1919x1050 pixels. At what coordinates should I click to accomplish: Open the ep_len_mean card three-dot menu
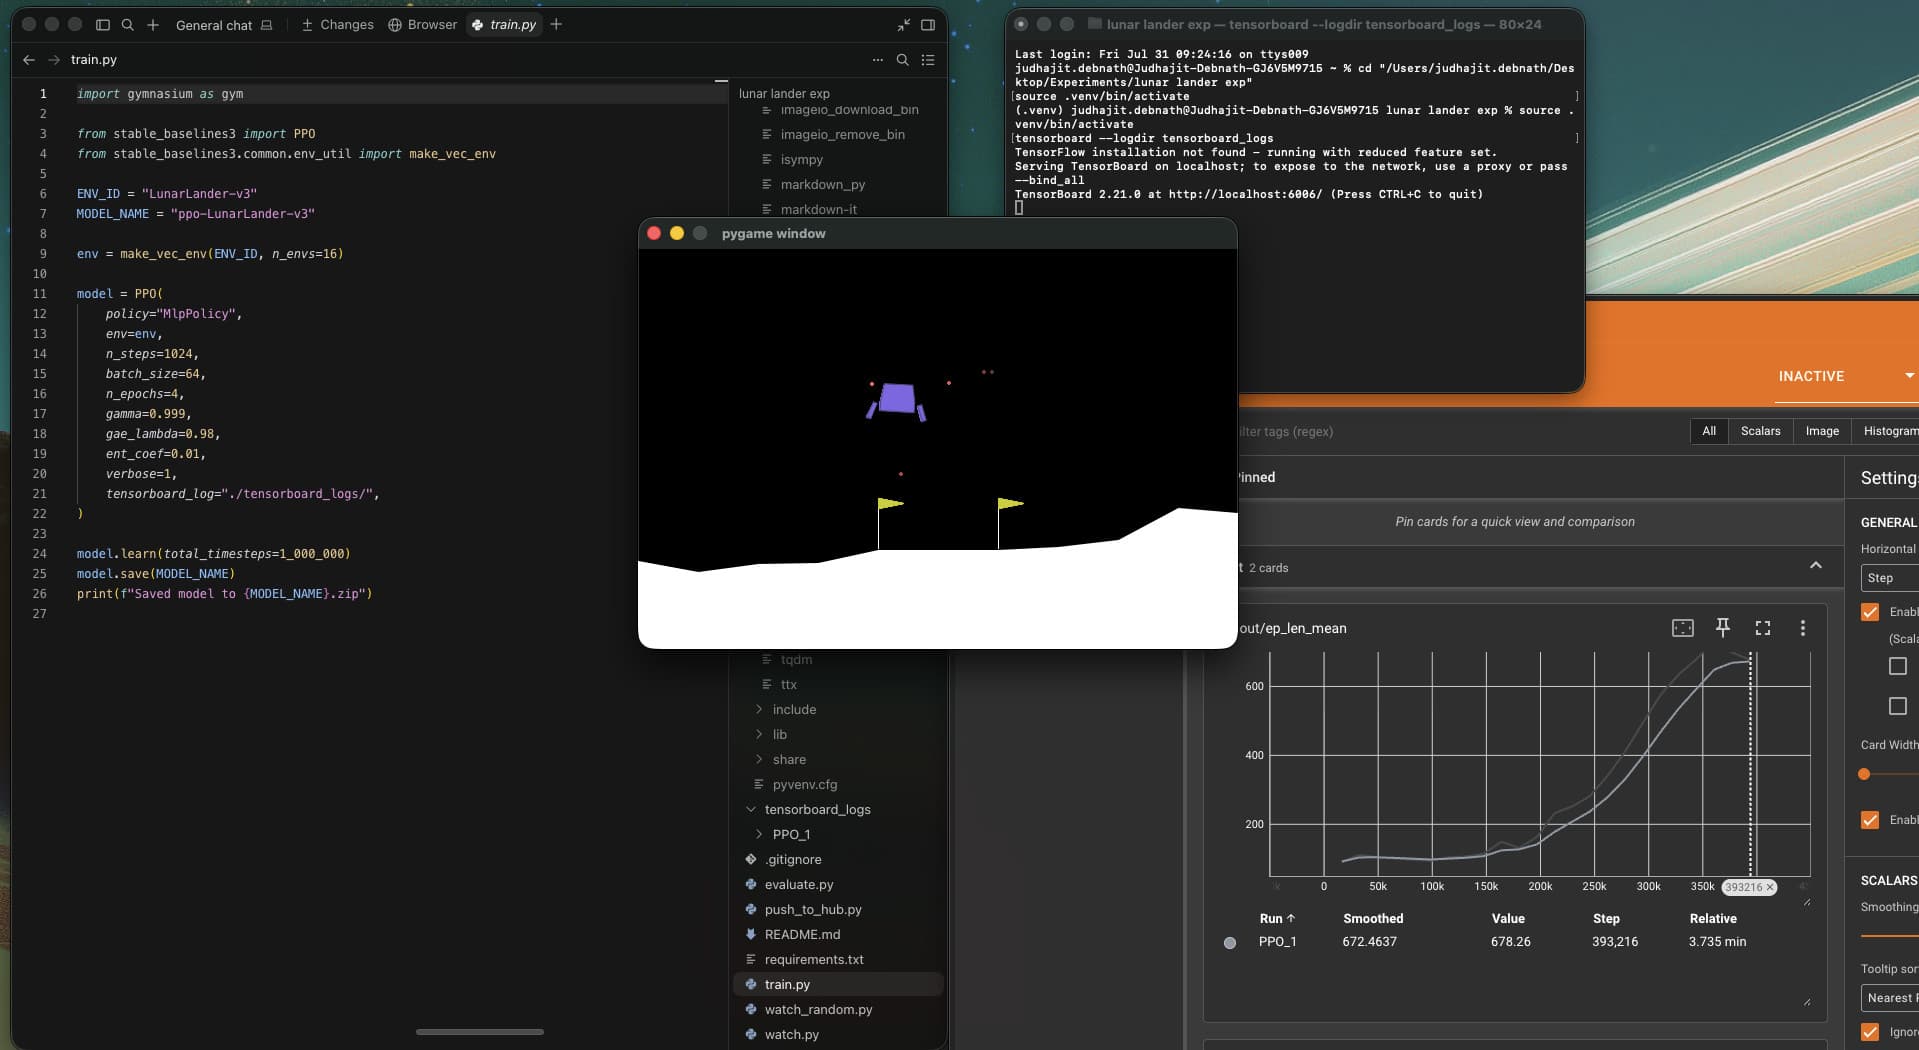click(1803, 628)
